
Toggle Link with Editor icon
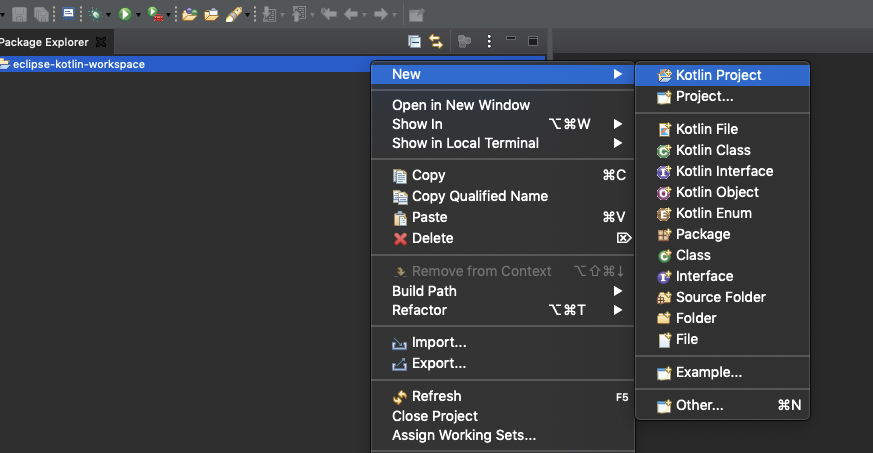coord(436,41)
